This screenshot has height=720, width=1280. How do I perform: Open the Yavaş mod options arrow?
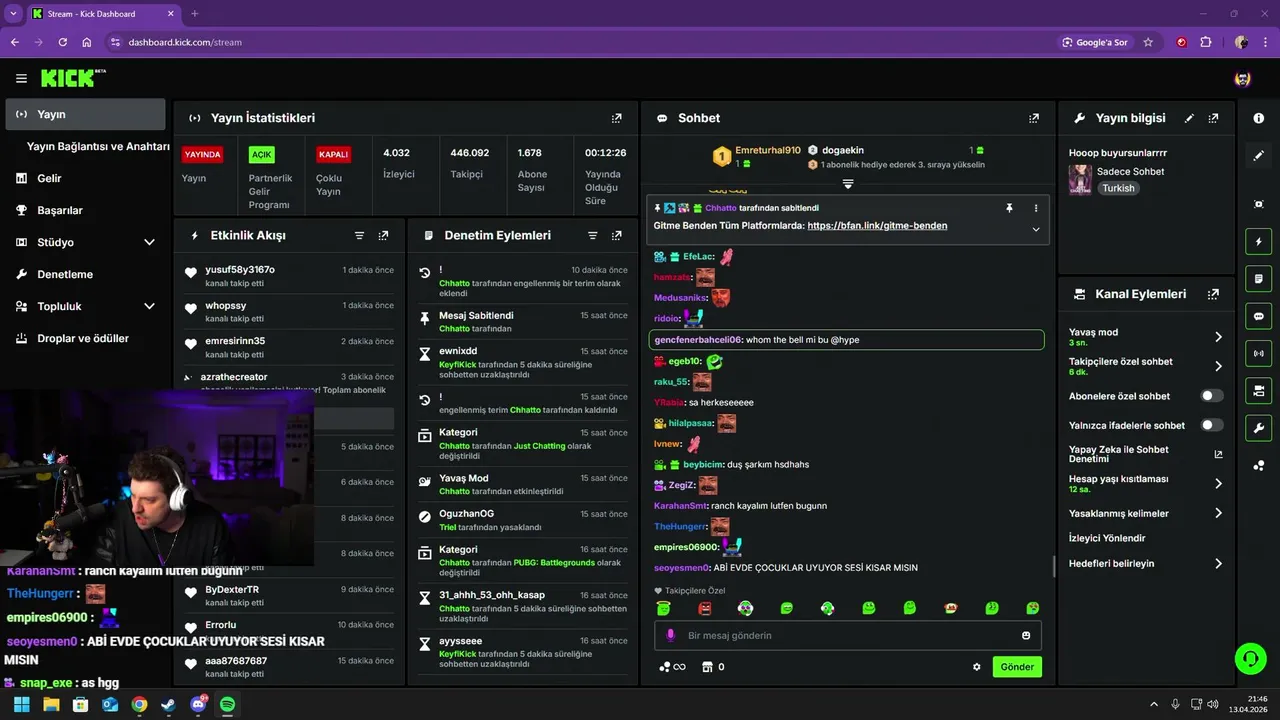[x=1218, y=337]
